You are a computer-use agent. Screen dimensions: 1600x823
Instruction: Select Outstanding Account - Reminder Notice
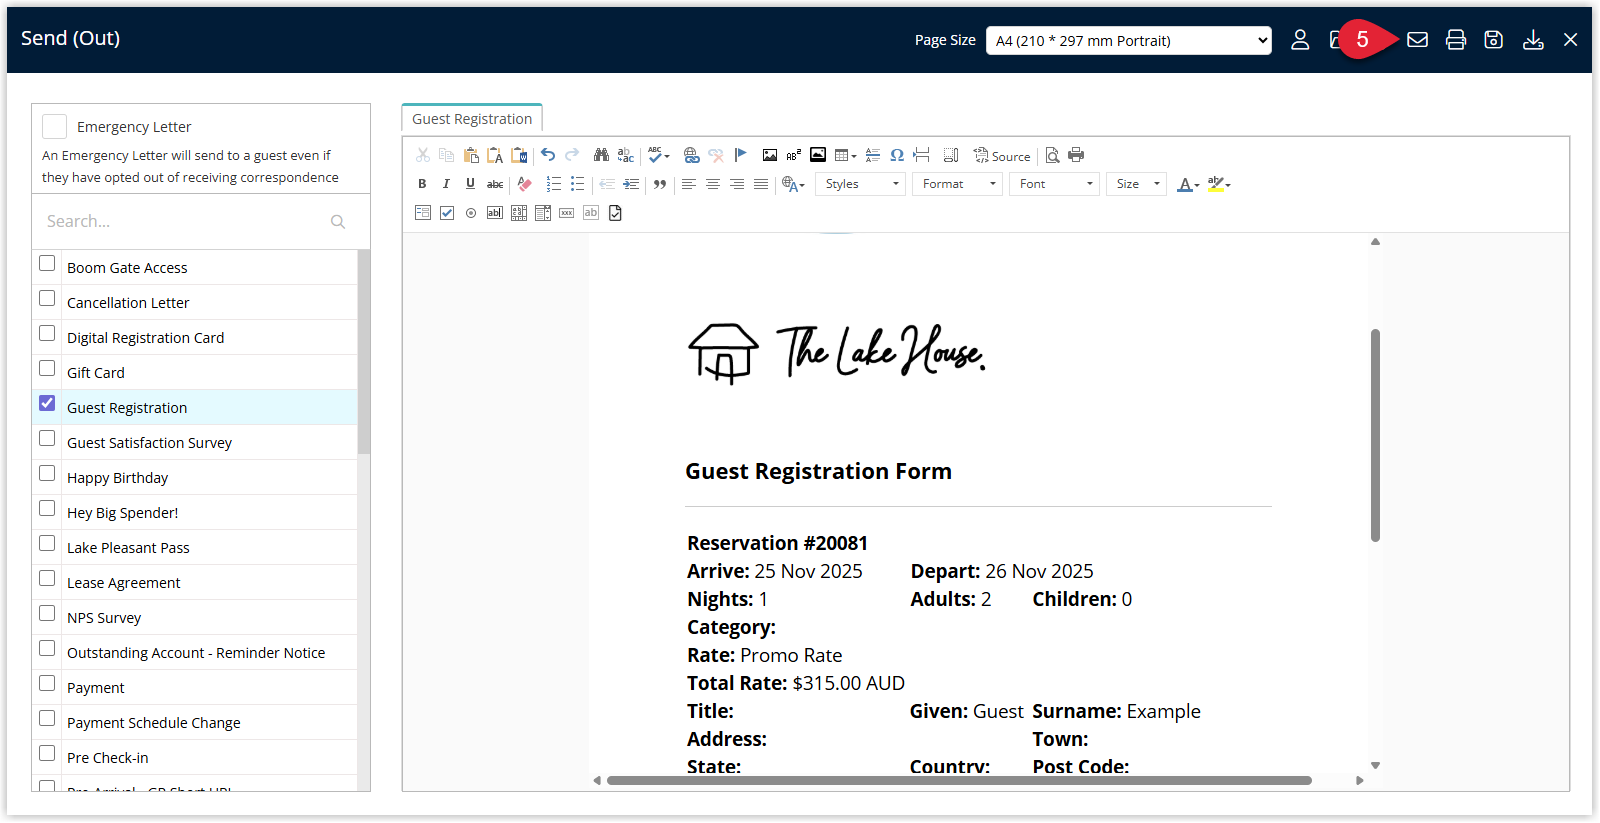coord(195,652)
